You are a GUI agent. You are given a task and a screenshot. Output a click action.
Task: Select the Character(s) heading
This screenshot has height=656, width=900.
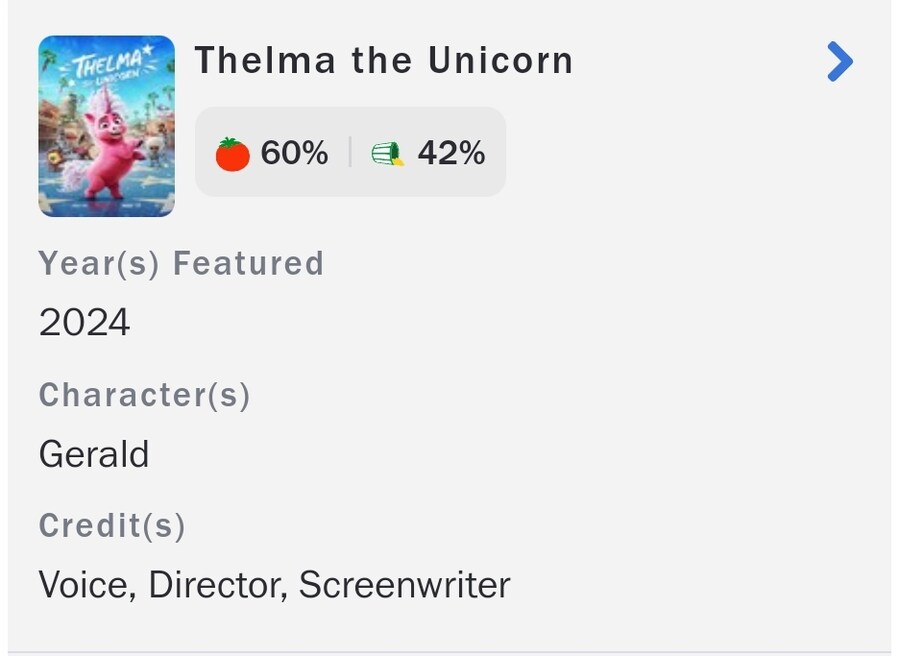[144, 396]
